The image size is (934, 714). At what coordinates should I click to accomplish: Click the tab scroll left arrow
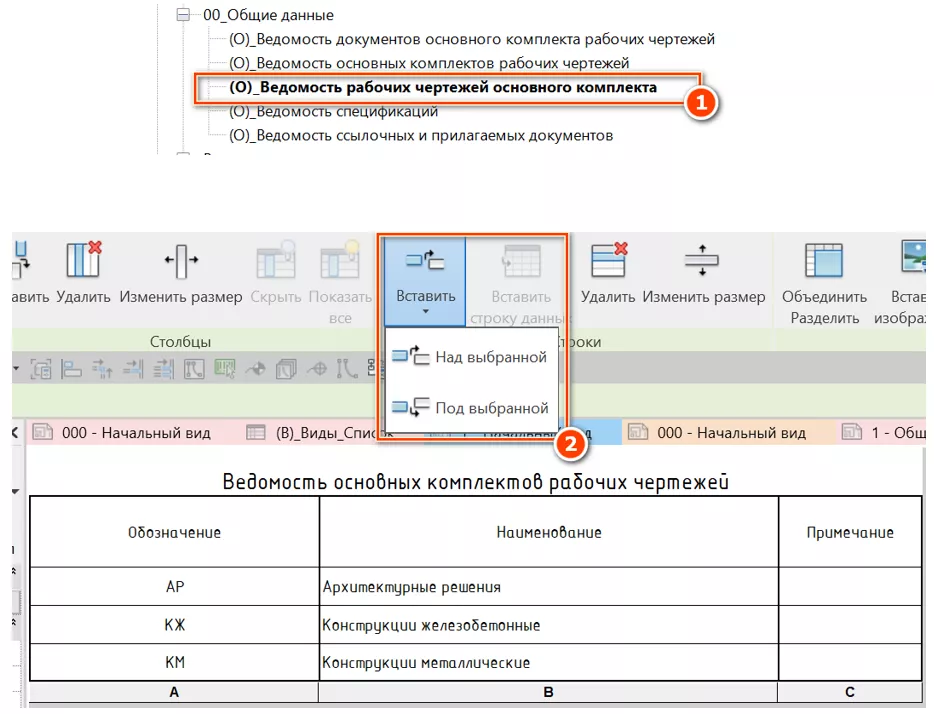tap(15, 433)
